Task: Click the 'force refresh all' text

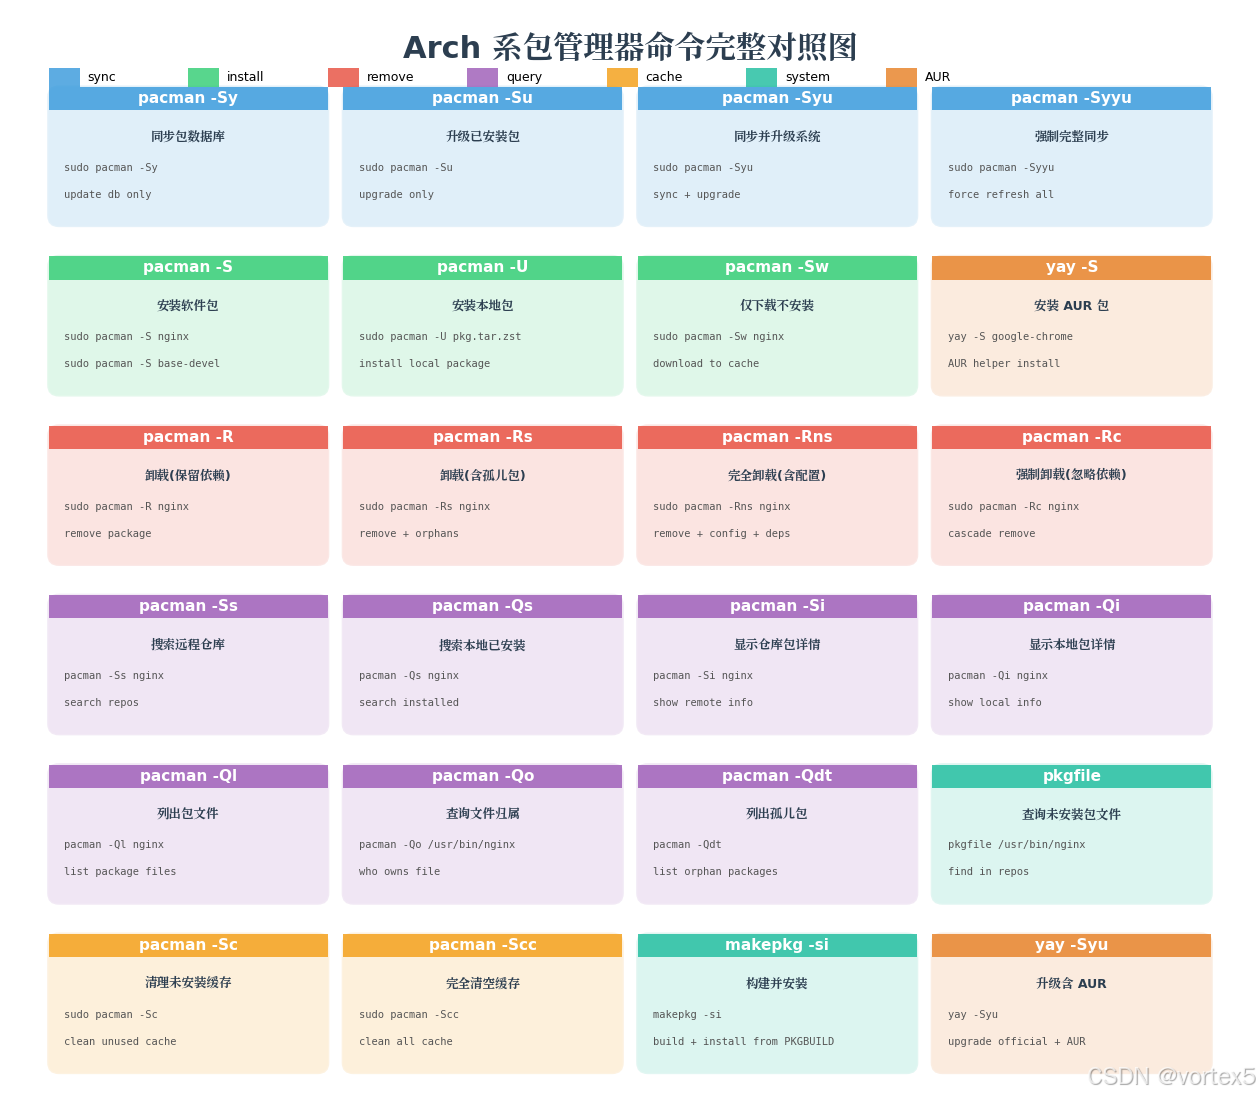Action: pos(1001,195)
